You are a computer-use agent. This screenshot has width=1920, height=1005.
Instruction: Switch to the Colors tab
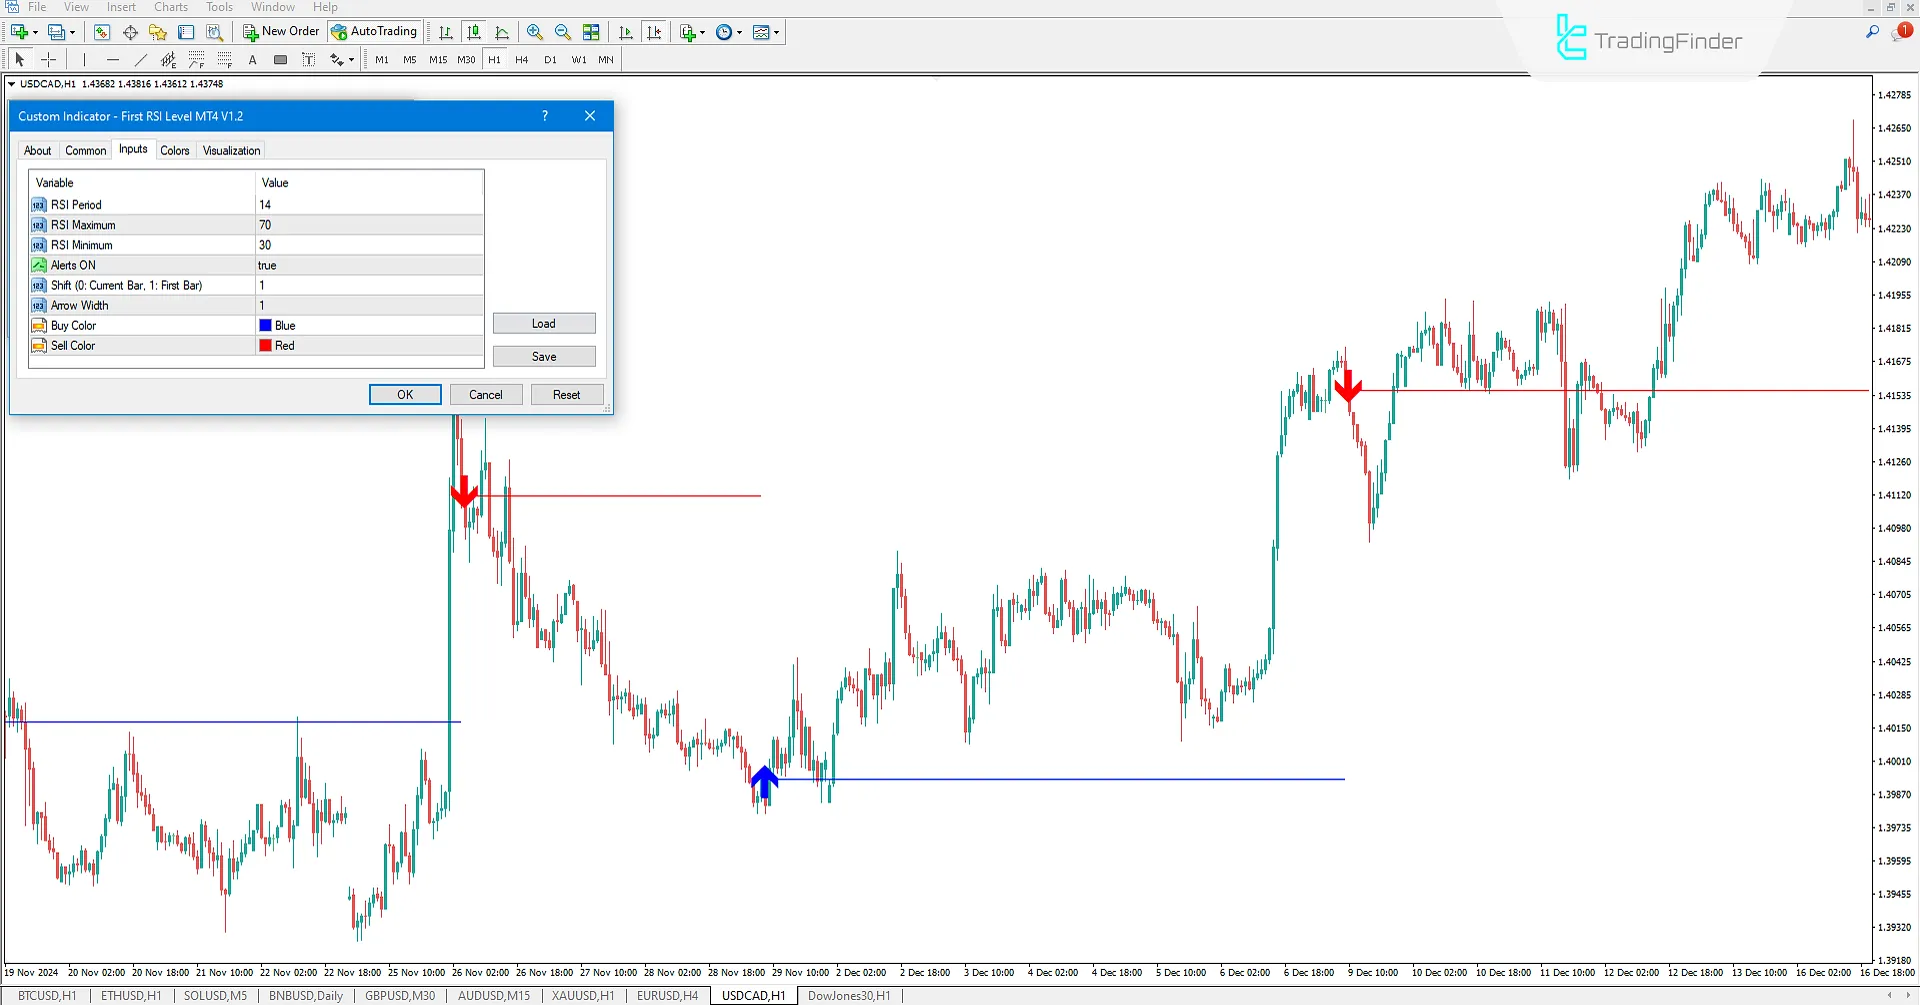175,150
